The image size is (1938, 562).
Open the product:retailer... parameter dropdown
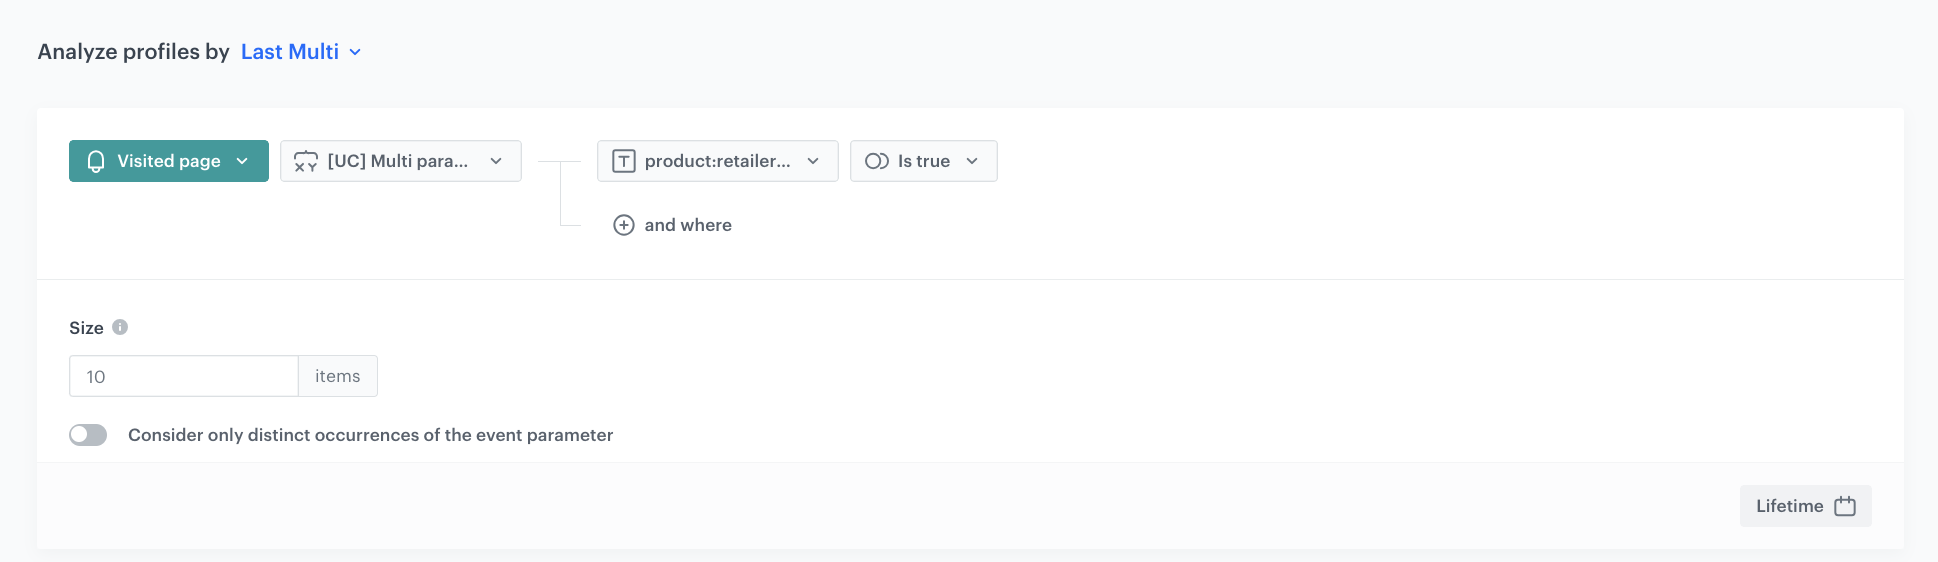[717, 161]
